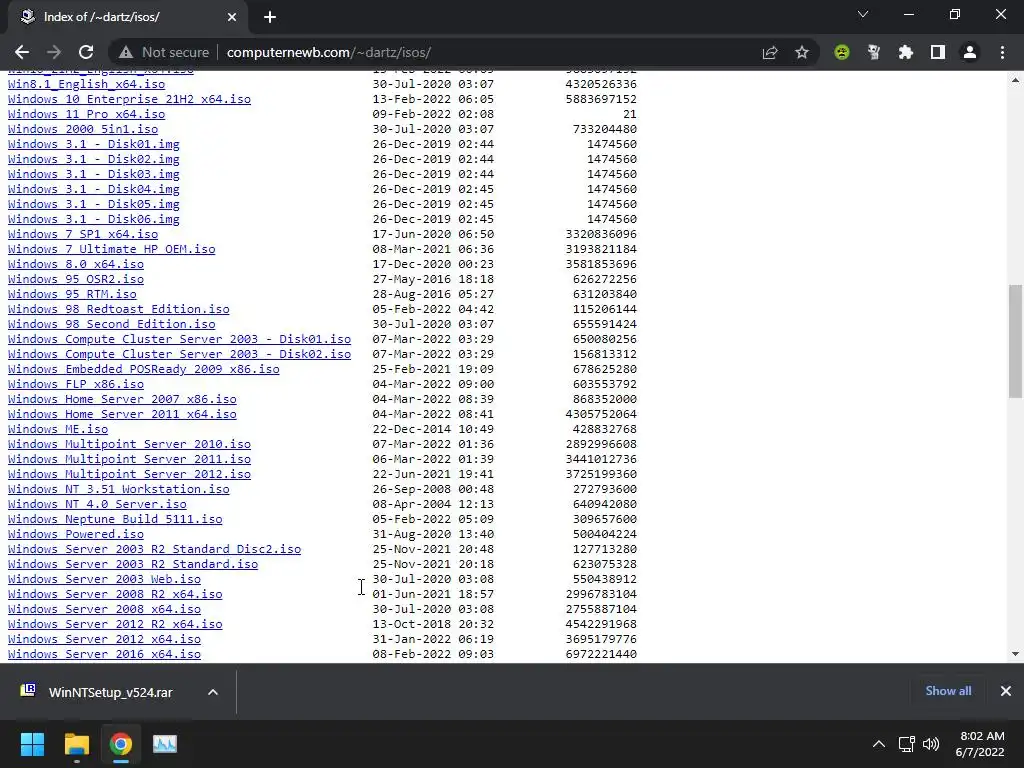Click the page scrollbar up arrow
This screenshot has width=1024, height=768.
(x=1015, y=80)
